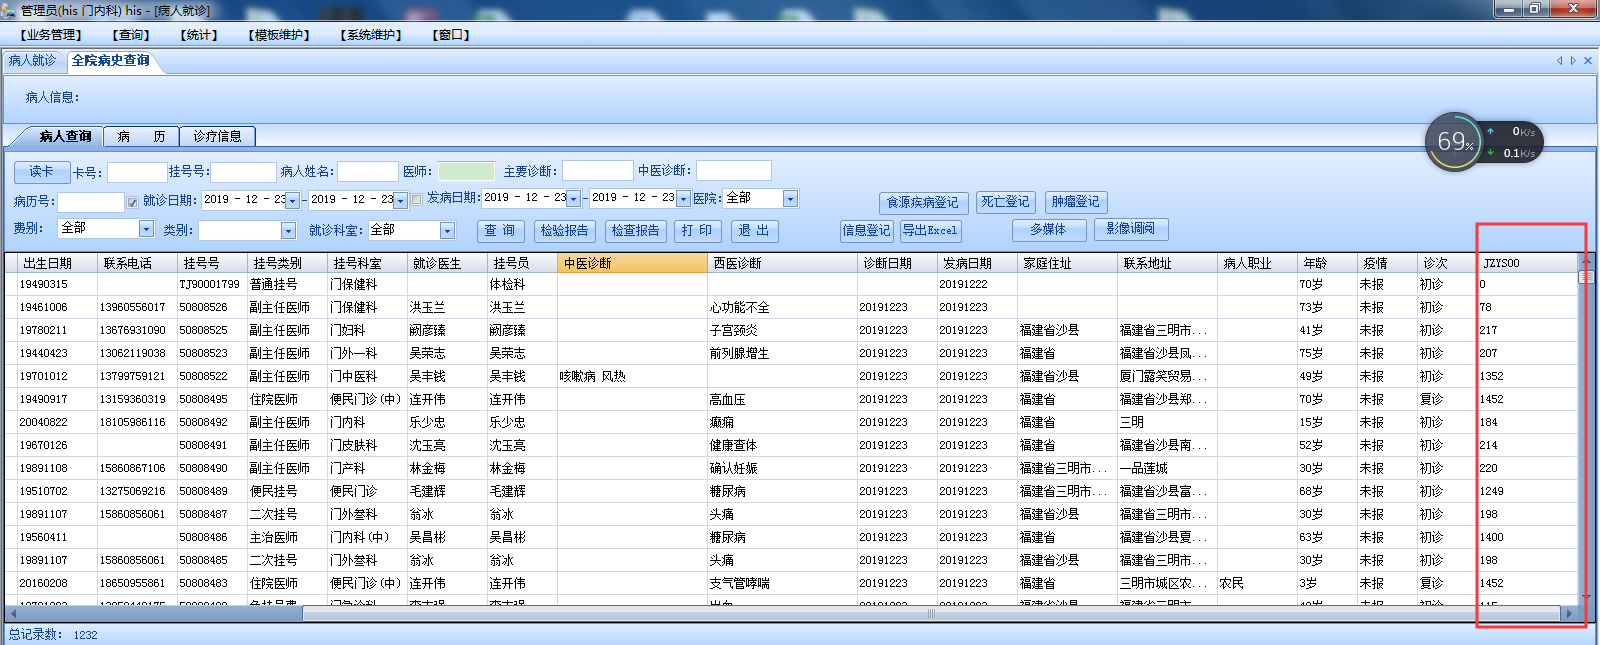Click 死亡登记 button
The width and height of the screenshot is (1600, 645).
[1005, 202]
